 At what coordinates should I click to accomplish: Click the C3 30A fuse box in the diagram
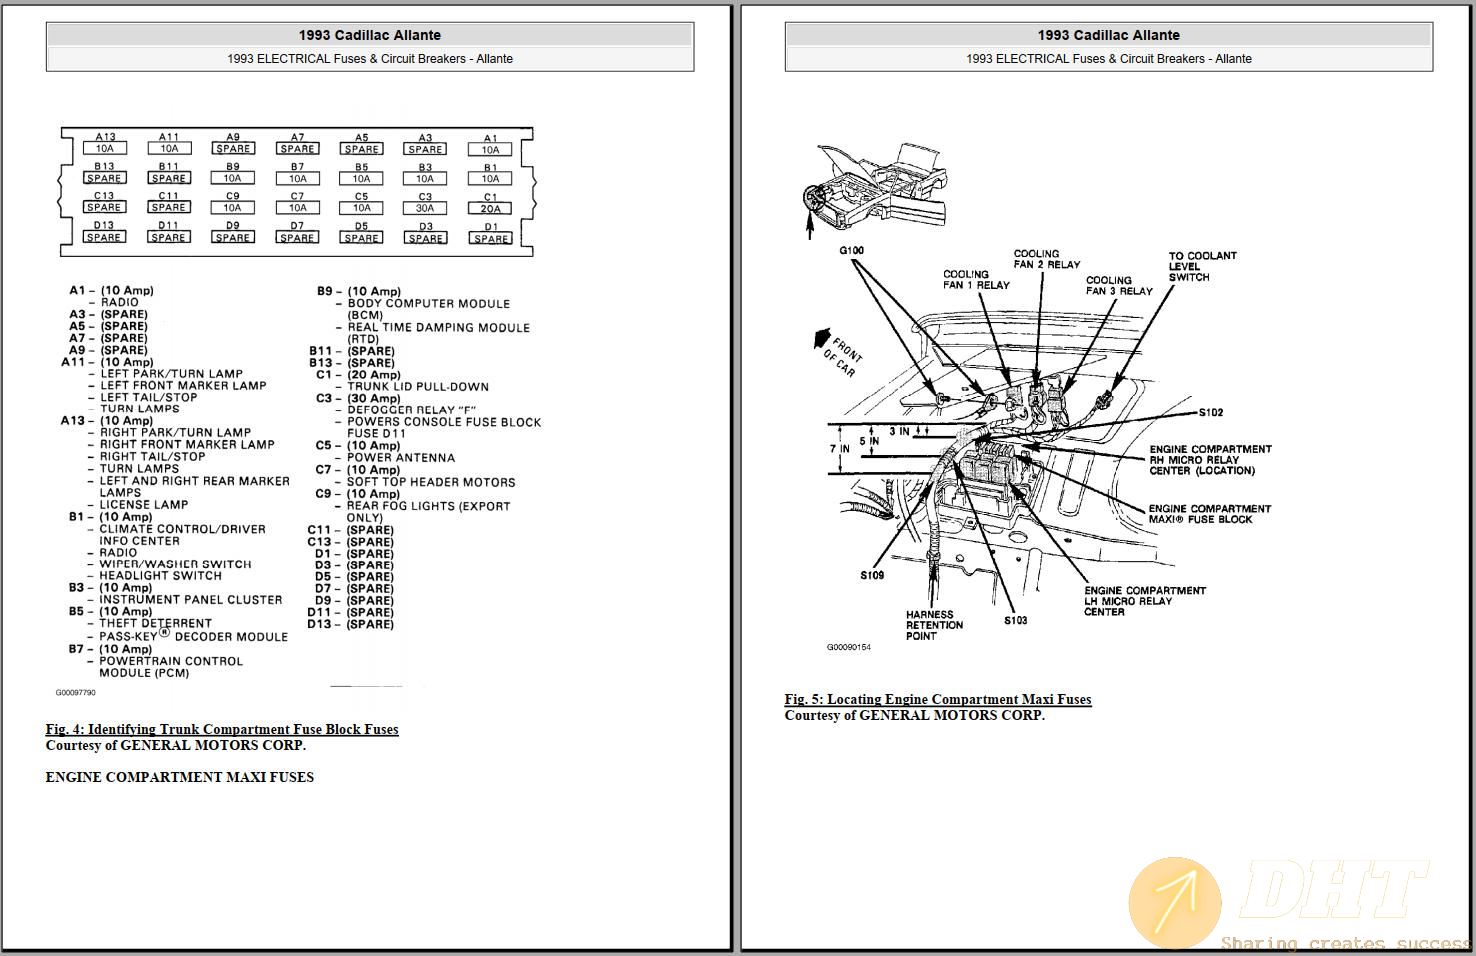[x=425, y=208]
